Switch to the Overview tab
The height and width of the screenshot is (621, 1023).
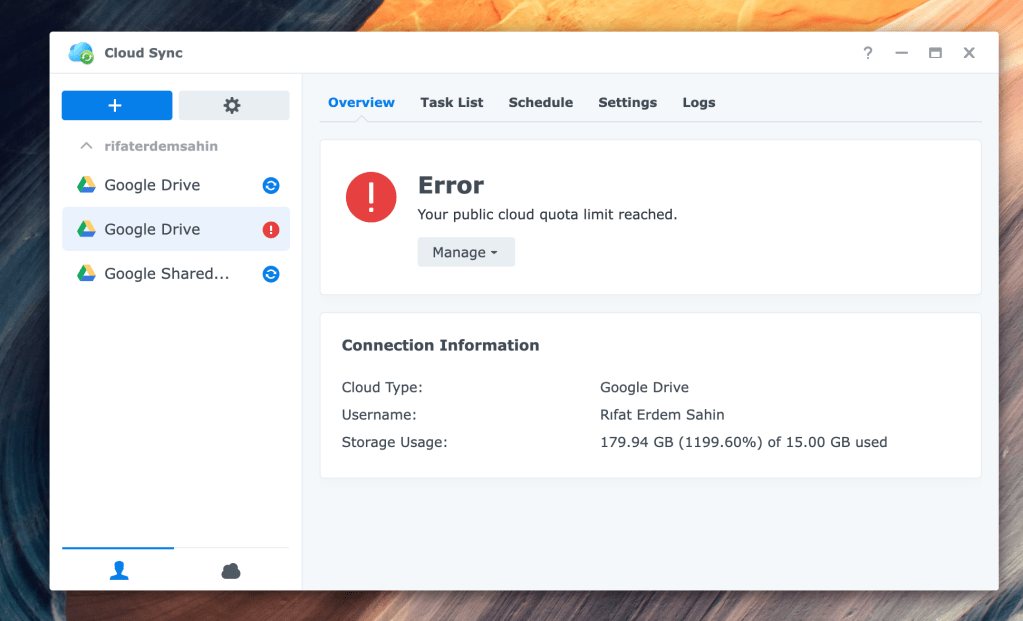[361, 102]
